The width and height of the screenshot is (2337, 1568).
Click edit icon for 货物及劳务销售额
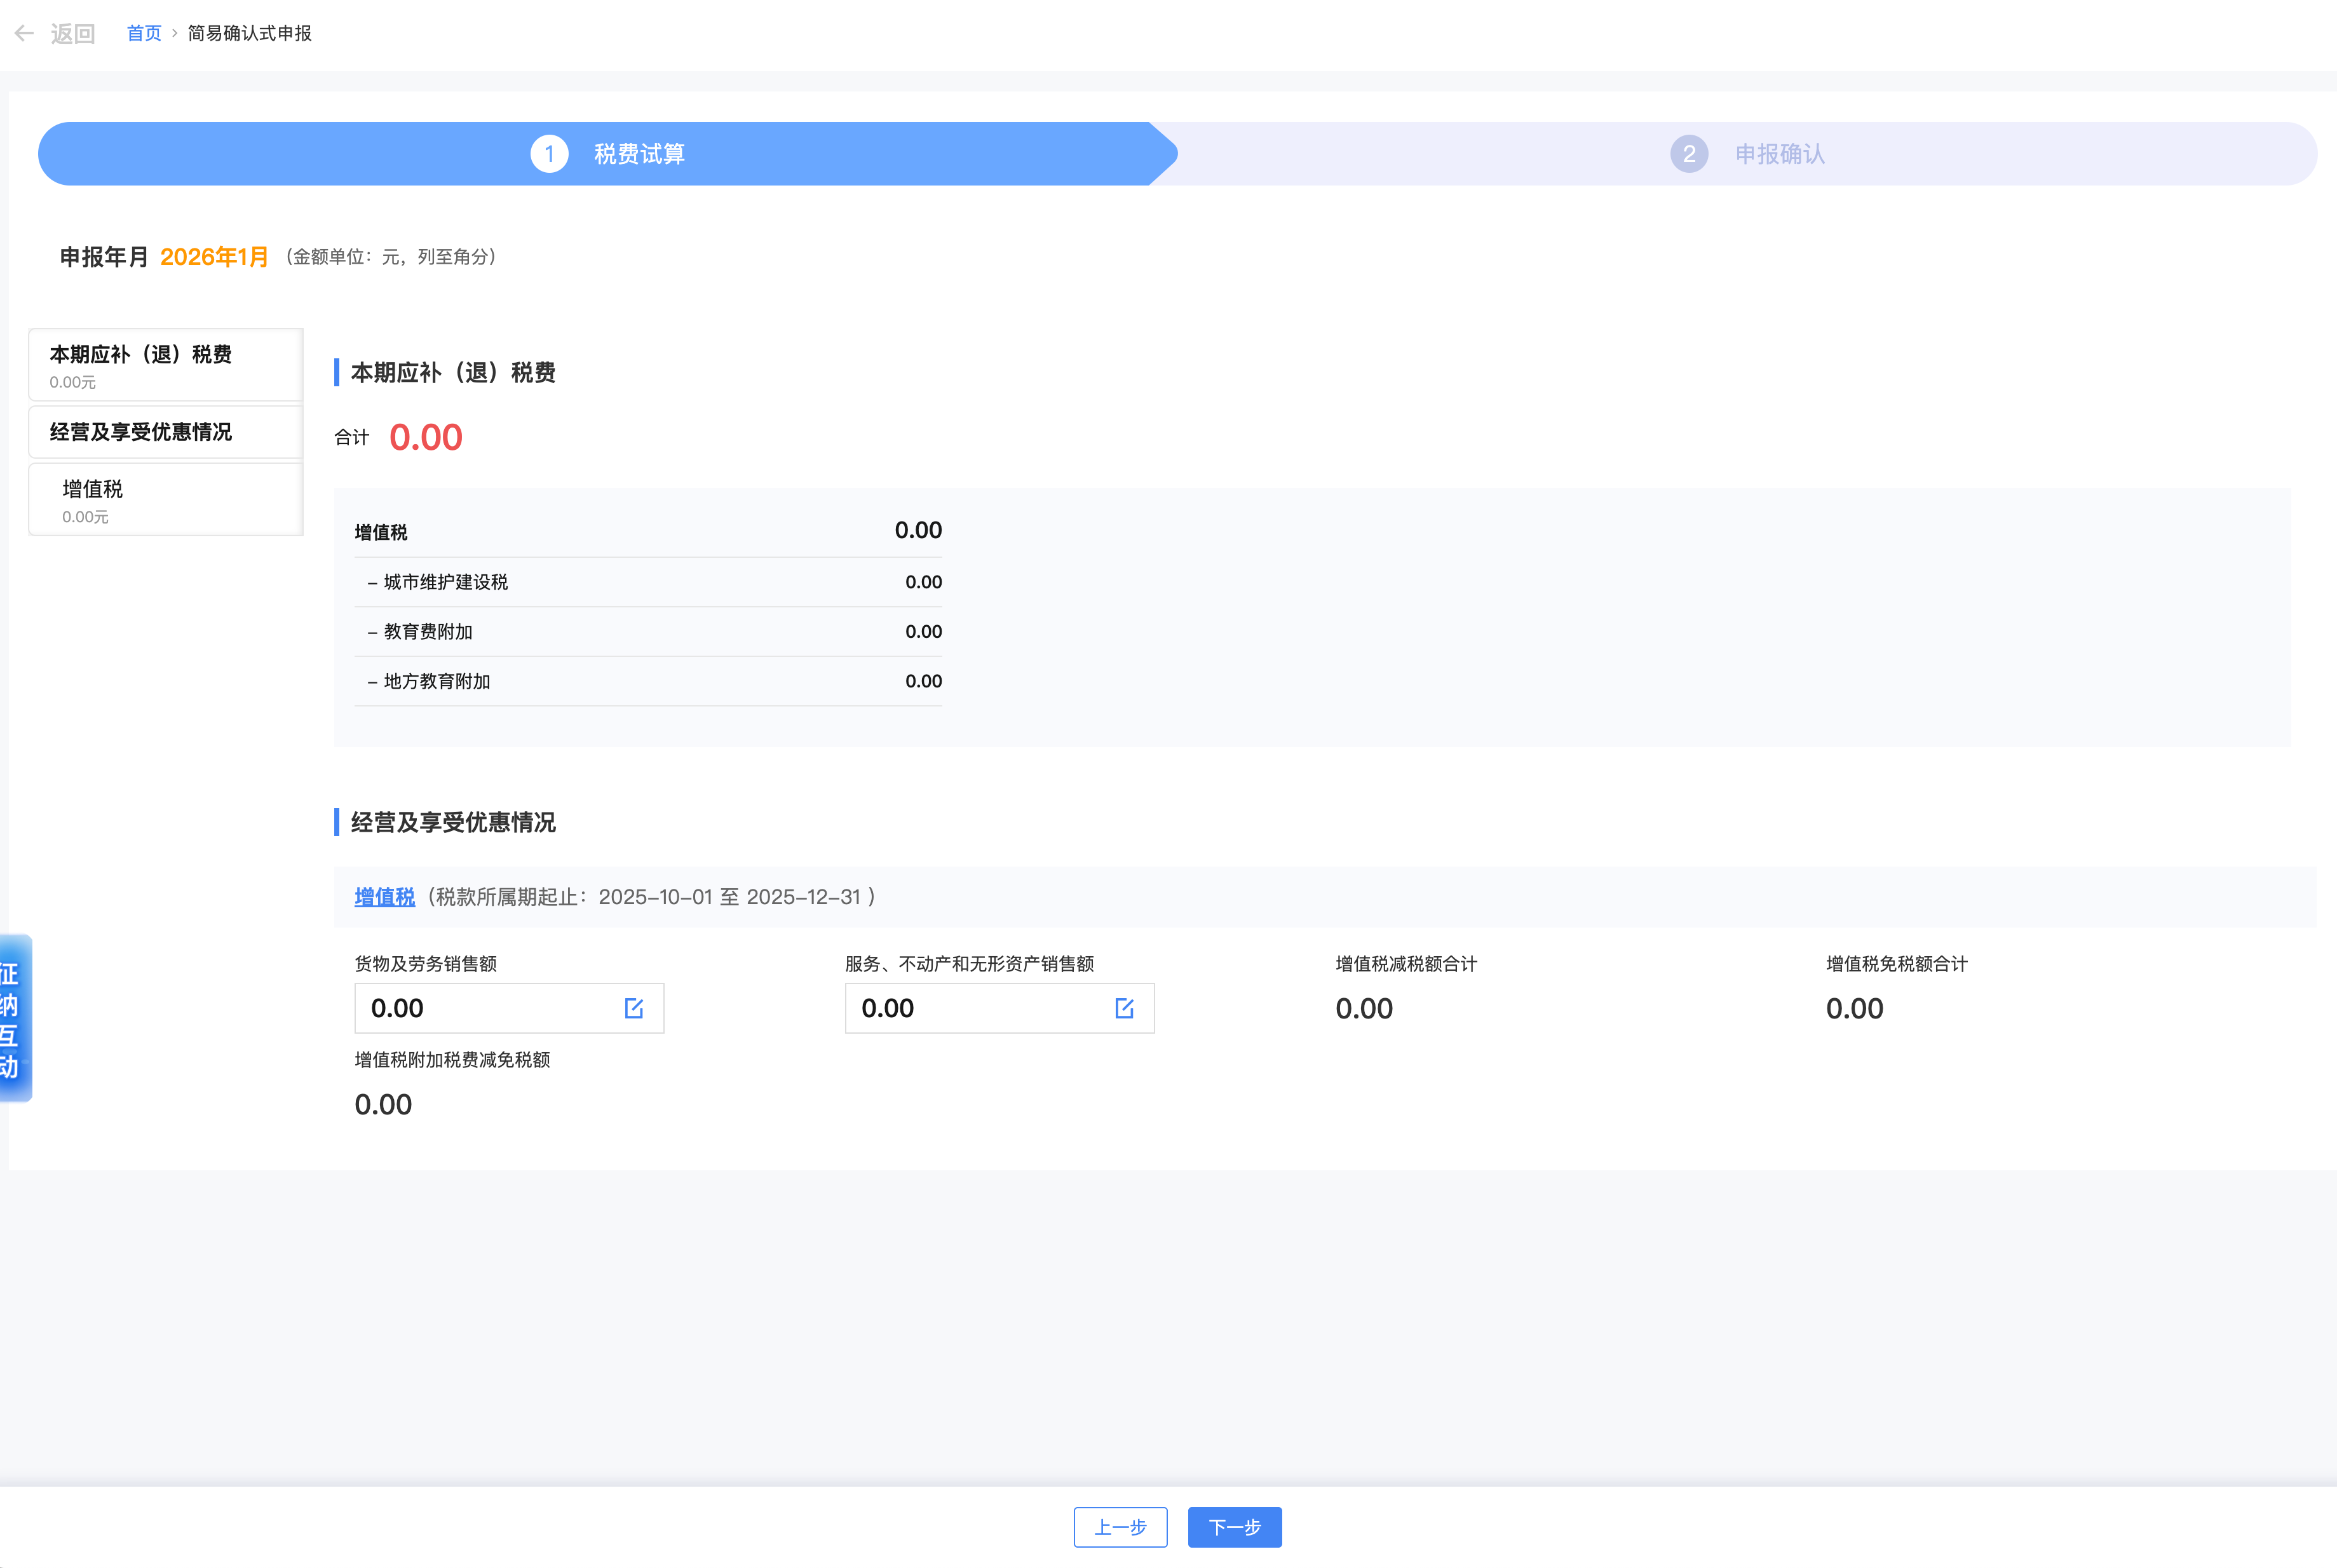click(x=634, y=1008)
